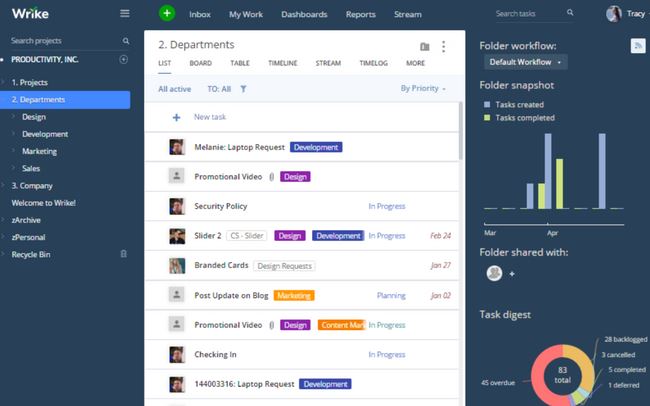Click the search projects magnifier icon
Viewport: 650px width, 406px height.
[126, 41]
